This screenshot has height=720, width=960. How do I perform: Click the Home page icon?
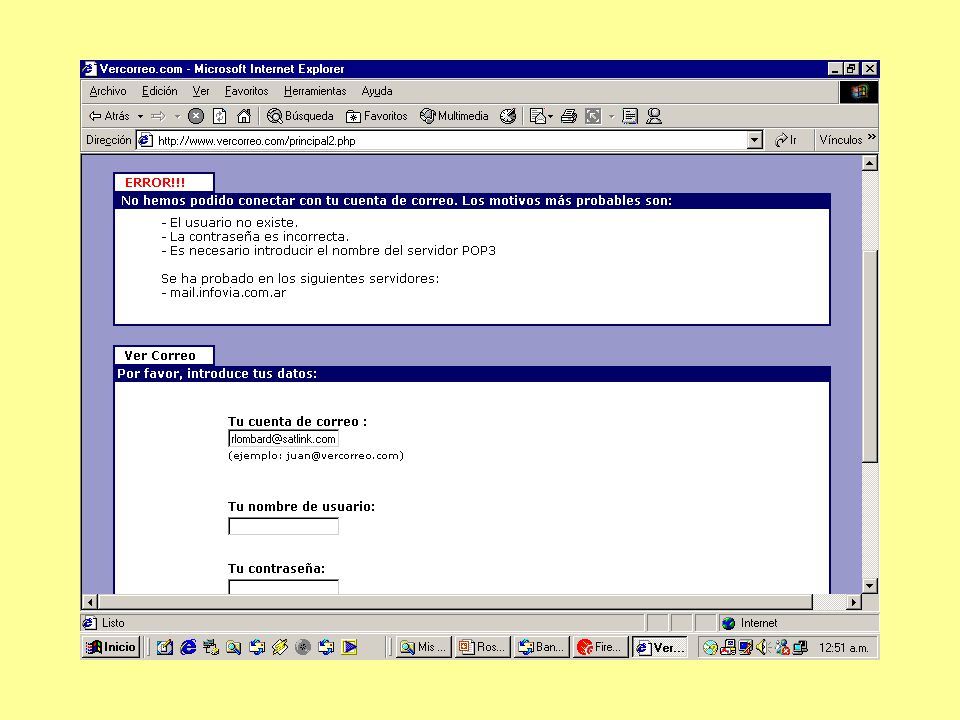point(244,116)
